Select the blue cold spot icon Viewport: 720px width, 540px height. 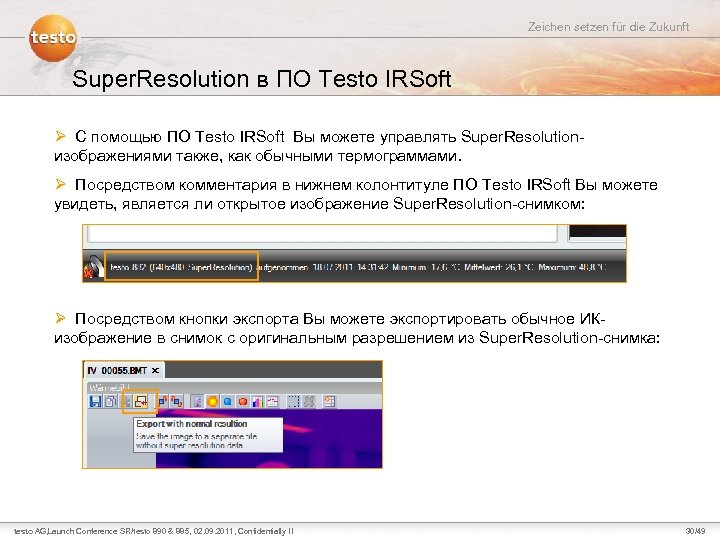click(227, 402)
